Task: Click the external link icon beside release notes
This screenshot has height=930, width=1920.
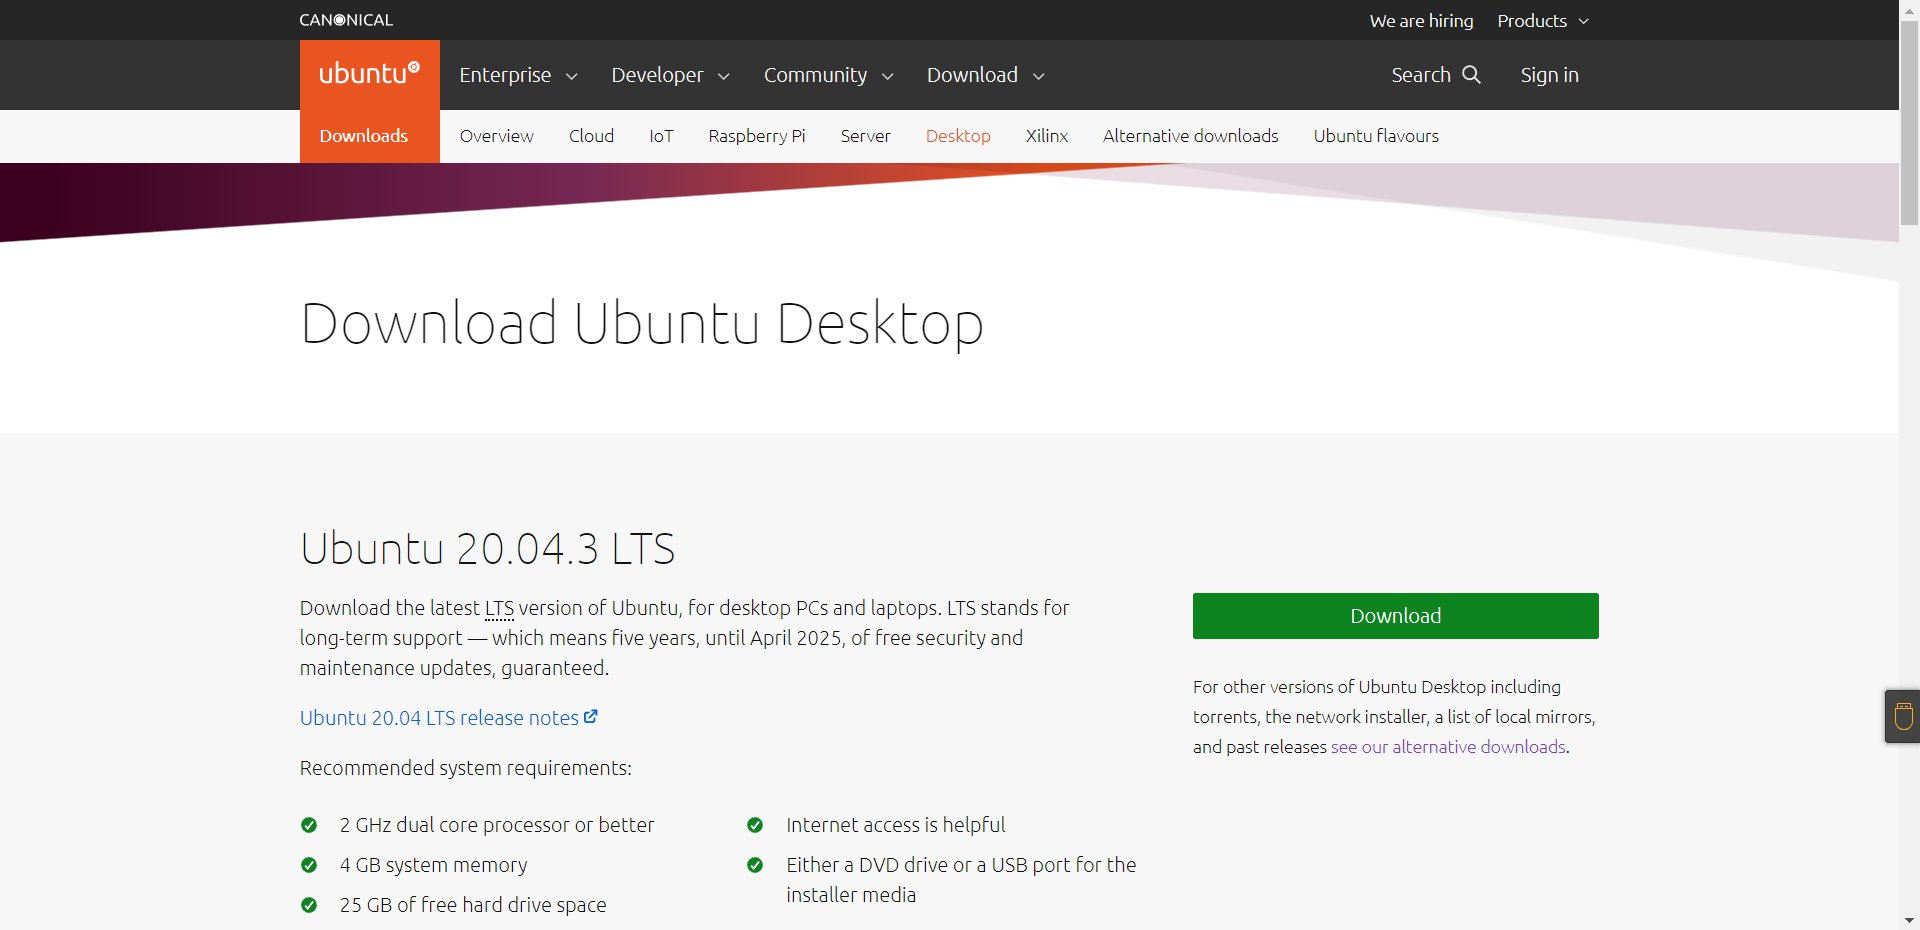Action: (591, 716)
